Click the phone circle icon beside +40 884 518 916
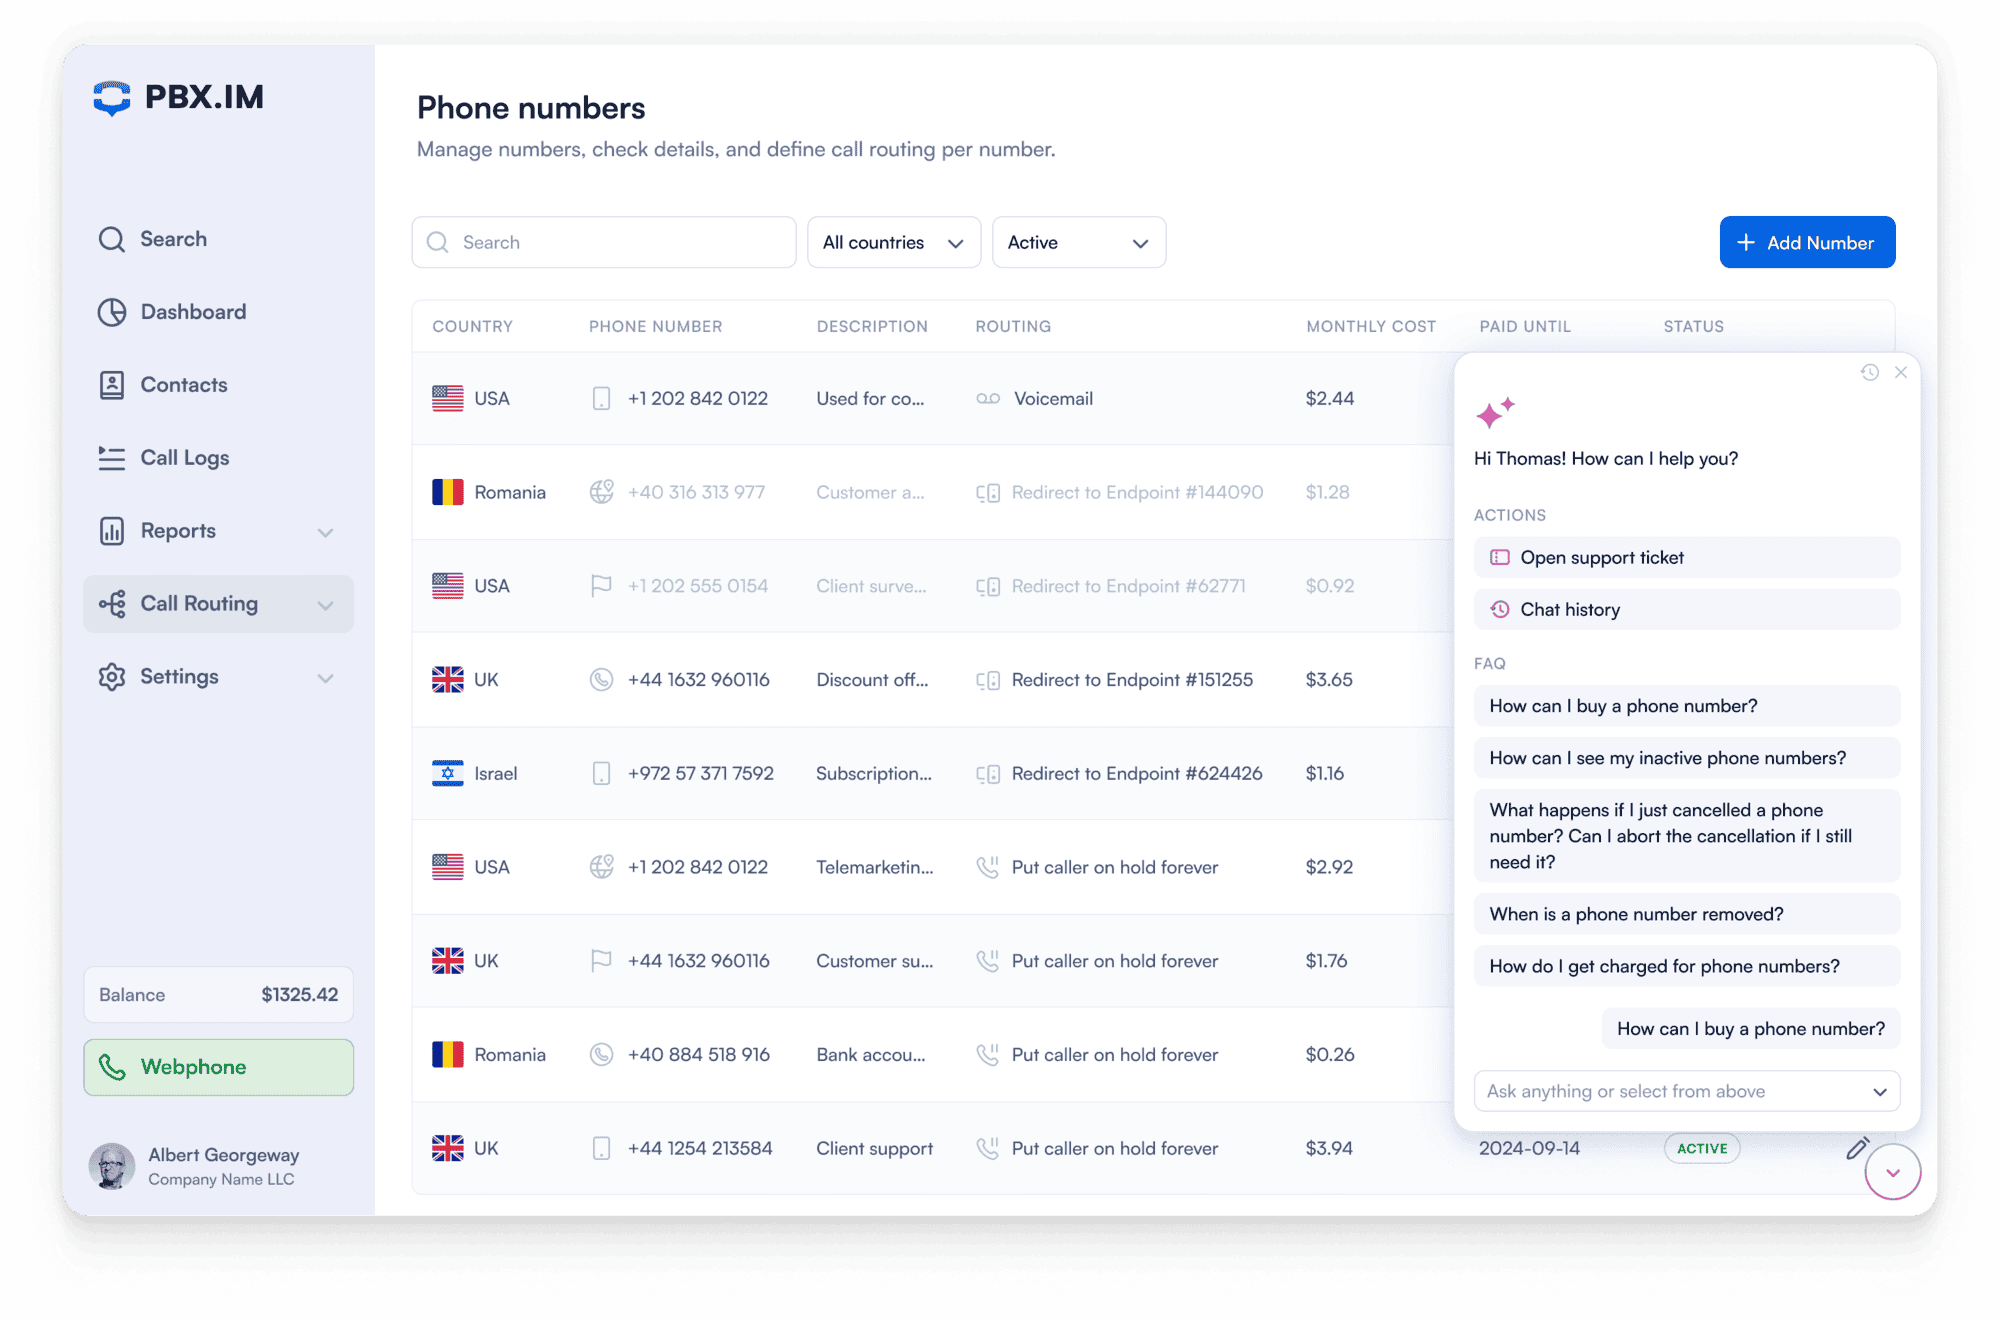 click(x=601, y=1055)
